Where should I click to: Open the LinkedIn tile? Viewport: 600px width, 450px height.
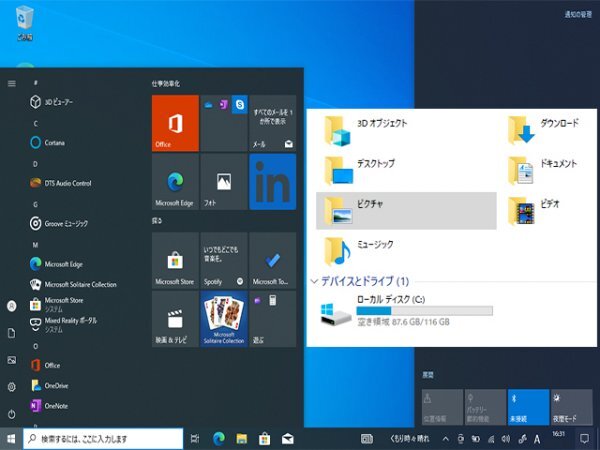point(272,182)
